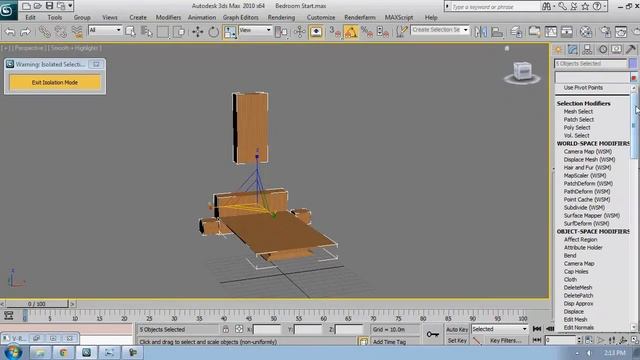Click the object color swatch
The width and height of the screenshot is (640, 360).
pyautogui.click(x=633, y=64)
